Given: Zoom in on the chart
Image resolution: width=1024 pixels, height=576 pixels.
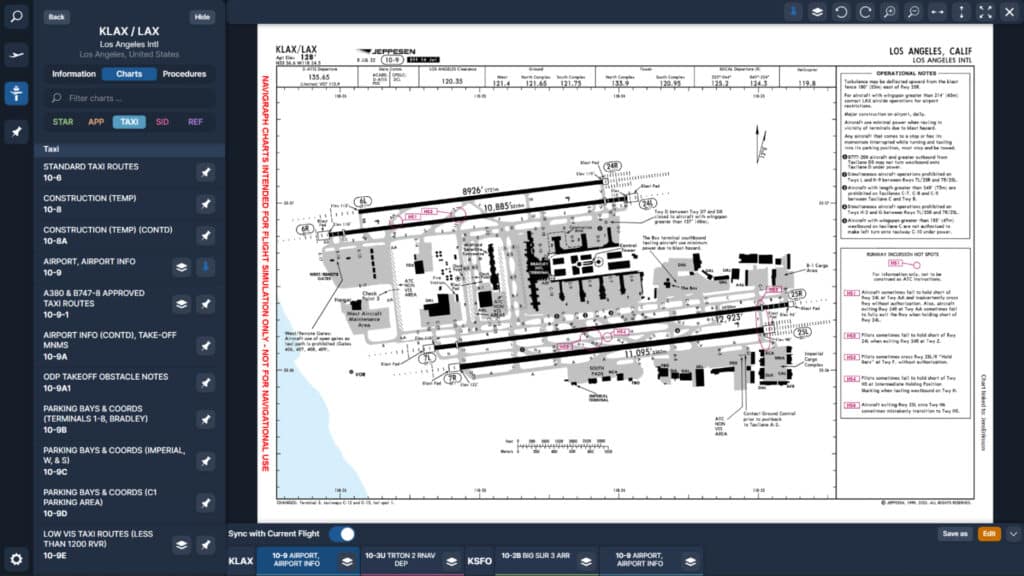Looking at the screenshot, I should point(889,12).
